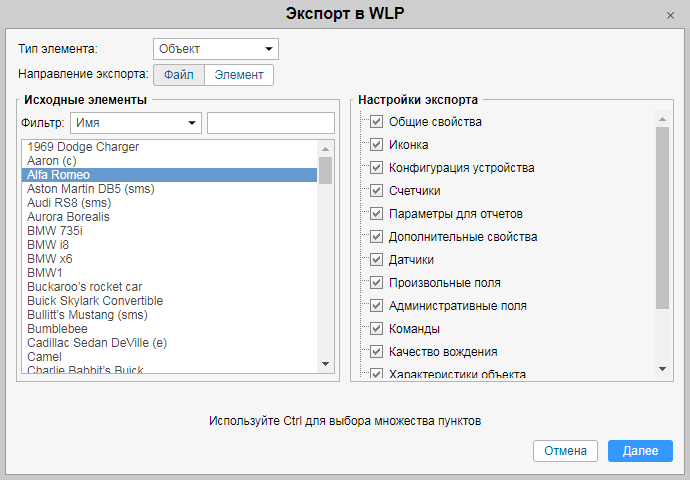
Task: Select Файл export direction
Action: (179, 75)
